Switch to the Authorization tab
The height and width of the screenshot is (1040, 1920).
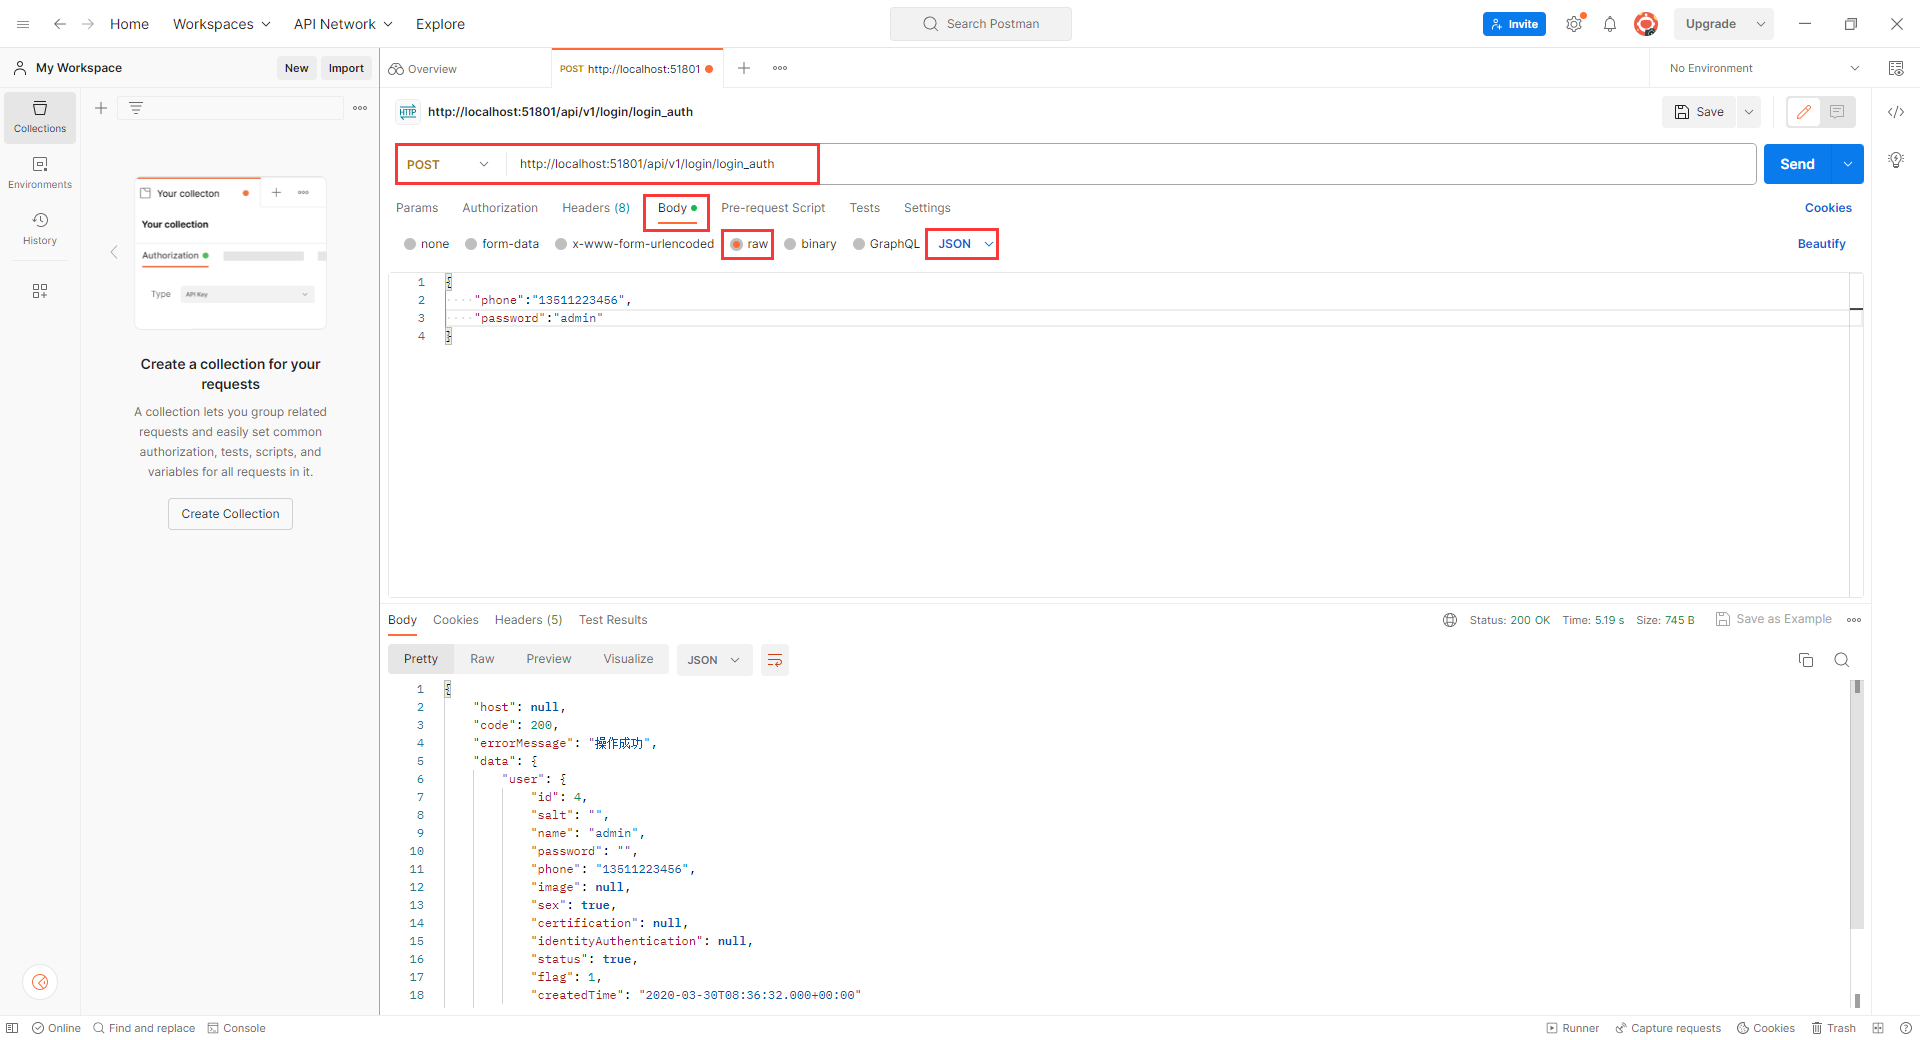click(500, 208)
